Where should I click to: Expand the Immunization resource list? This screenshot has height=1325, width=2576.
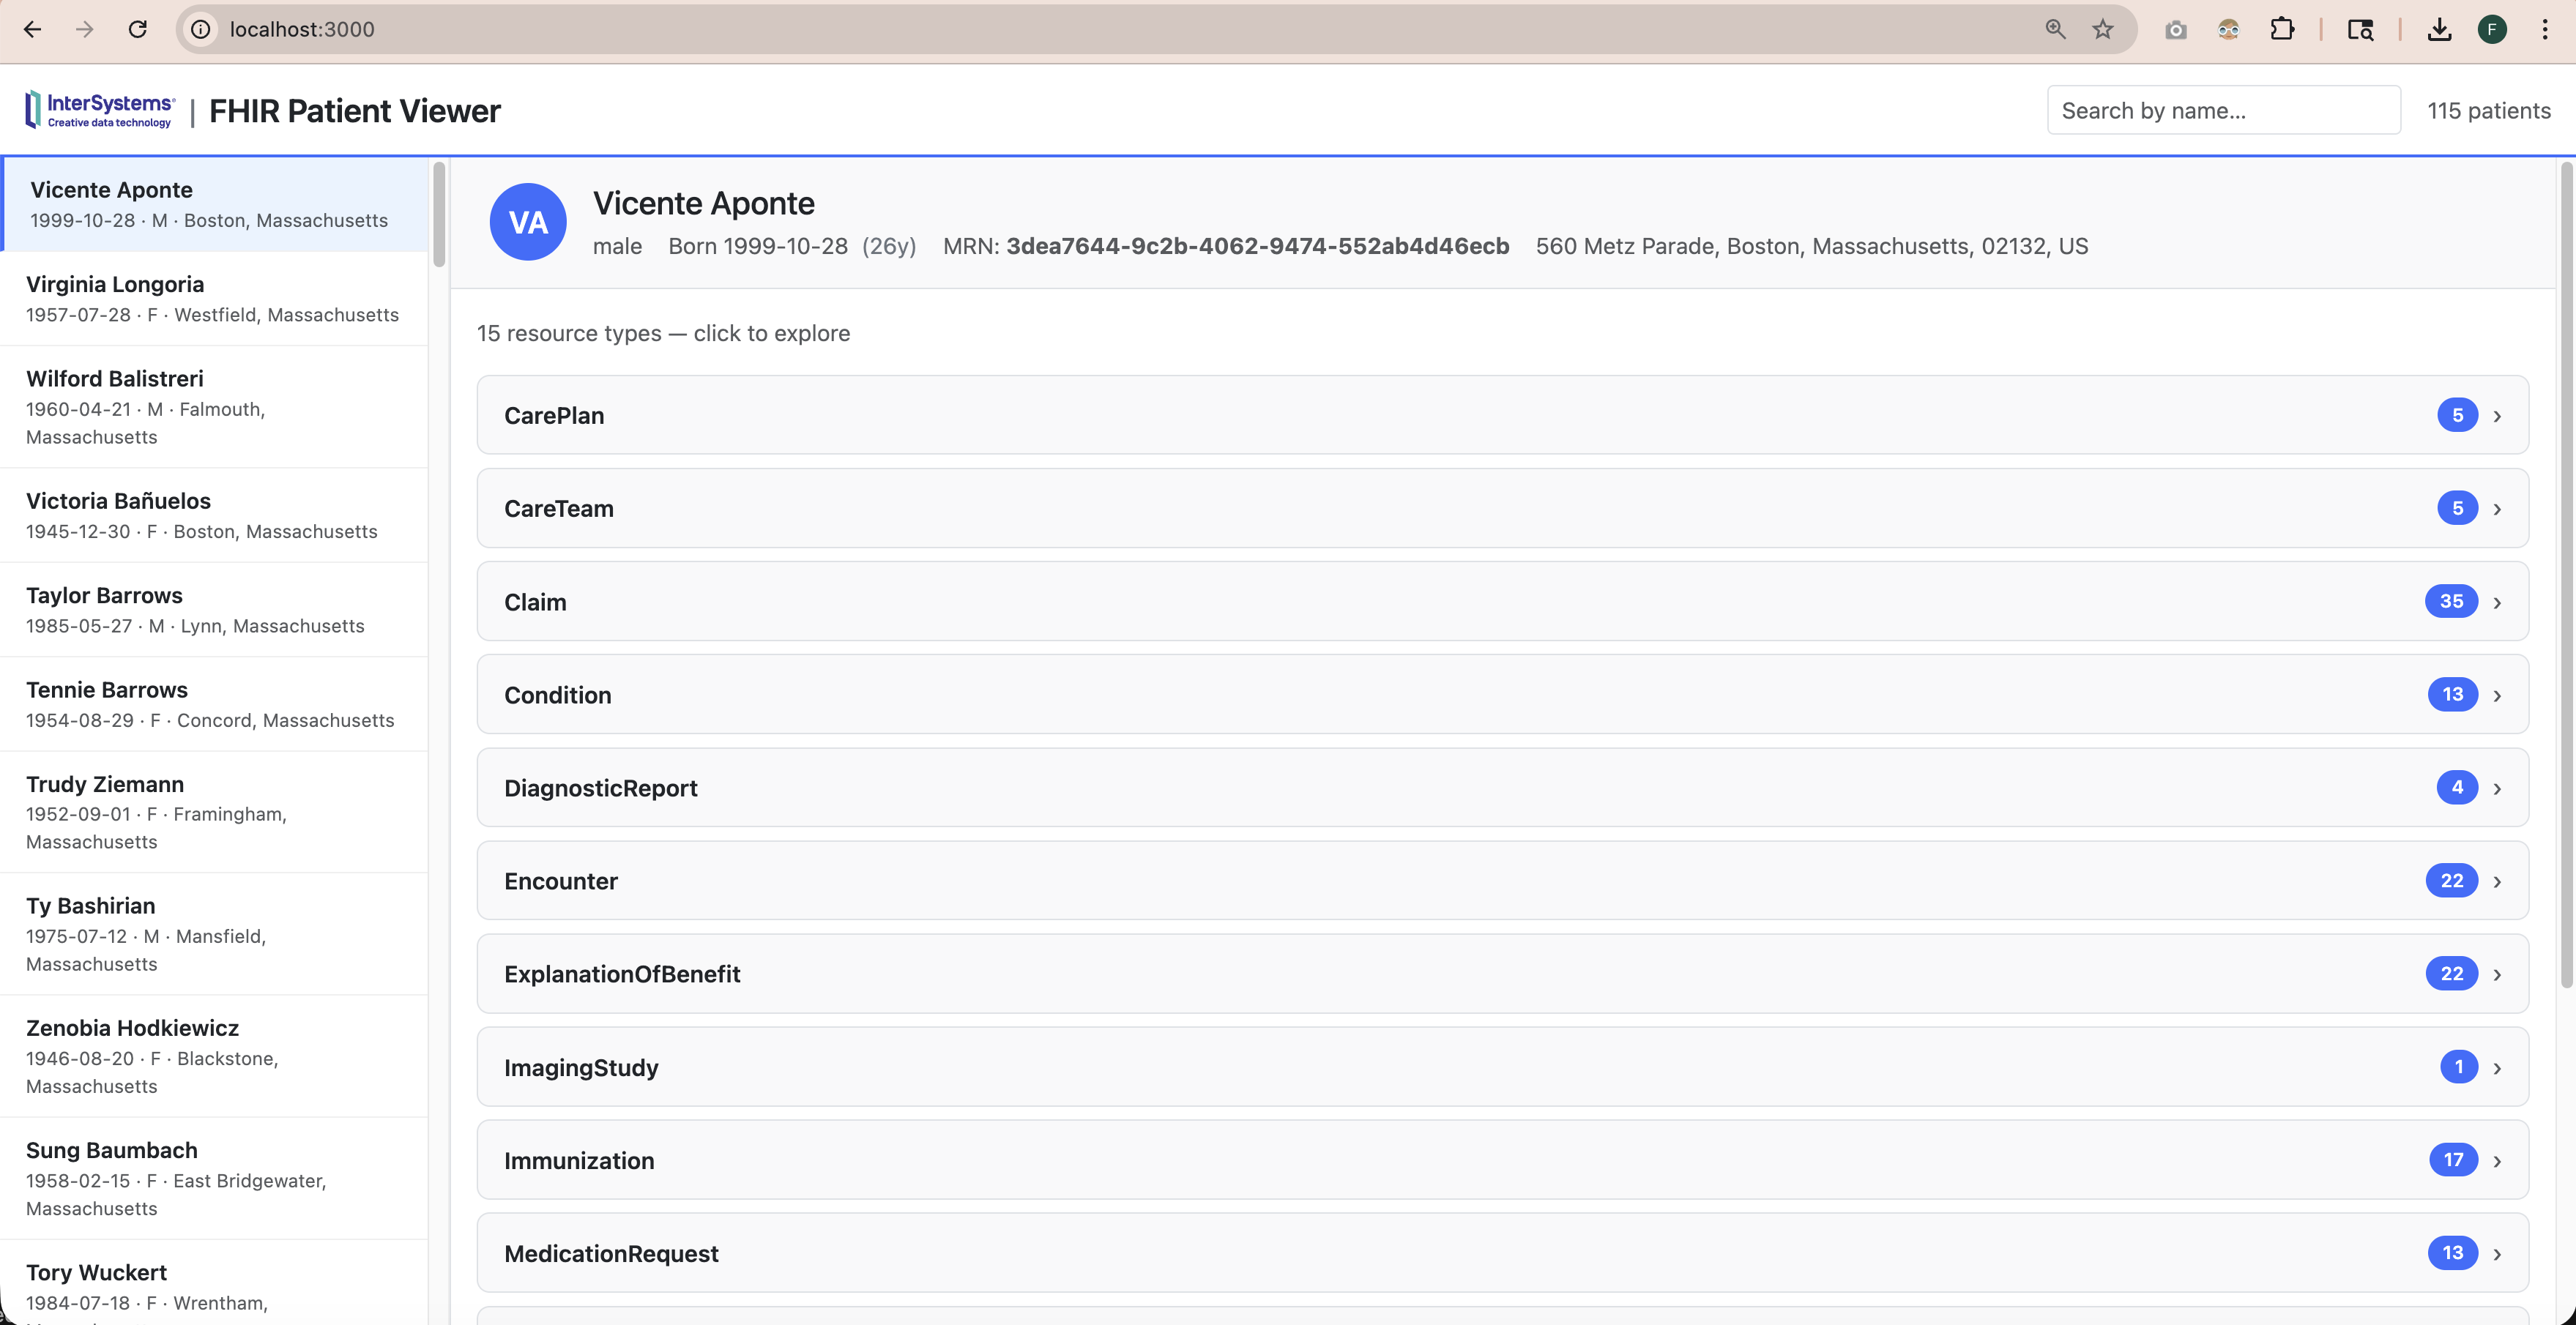pos(1502,1160)
